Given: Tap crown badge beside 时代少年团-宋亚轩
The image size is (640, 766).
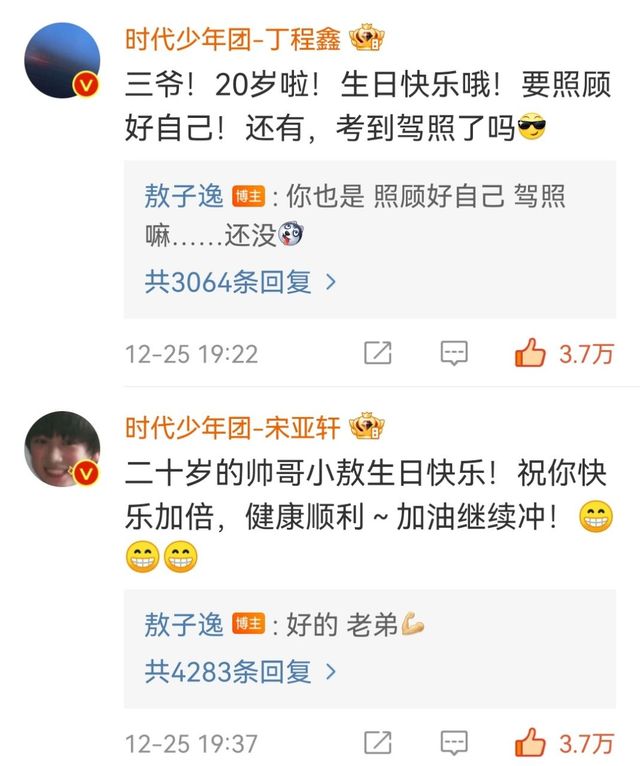Looking at the screenshot, I should tap(367, 426).
